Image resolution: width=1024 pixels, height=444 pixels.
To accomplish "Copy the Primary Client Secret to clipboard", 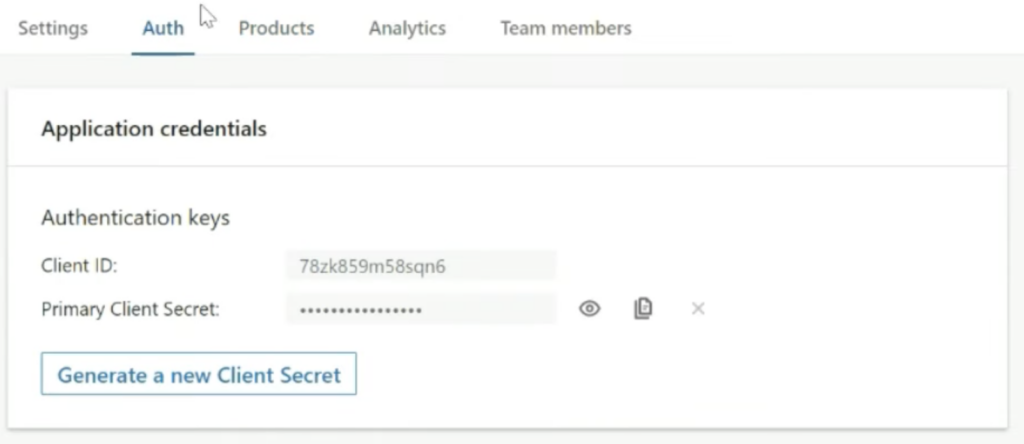I will [x=643, y=309].
